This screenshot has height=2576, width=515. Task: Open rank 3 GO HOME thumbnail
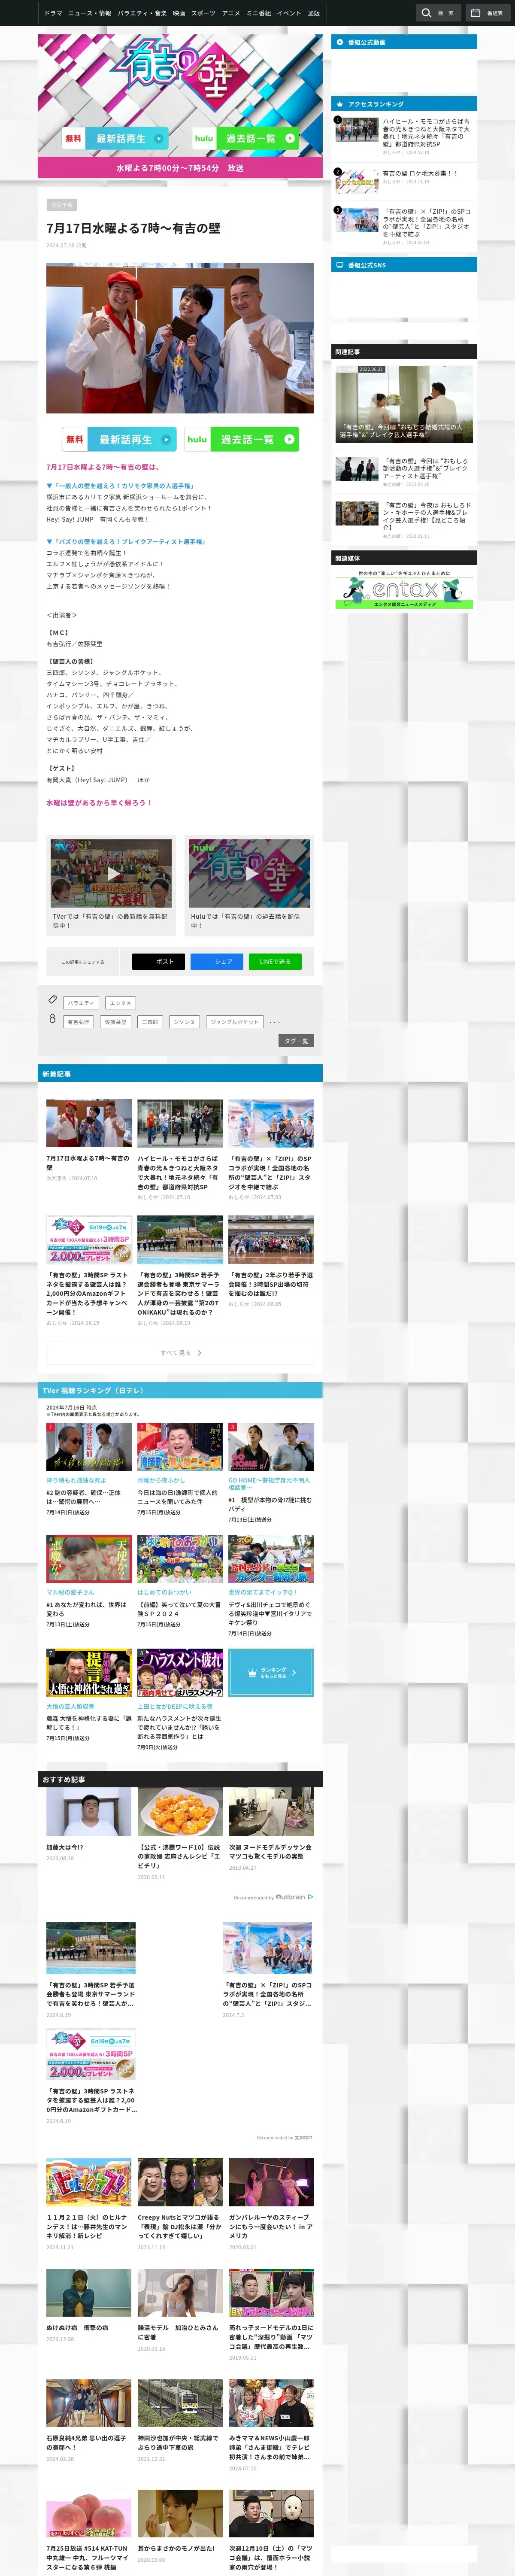(x=271, y=1446)
